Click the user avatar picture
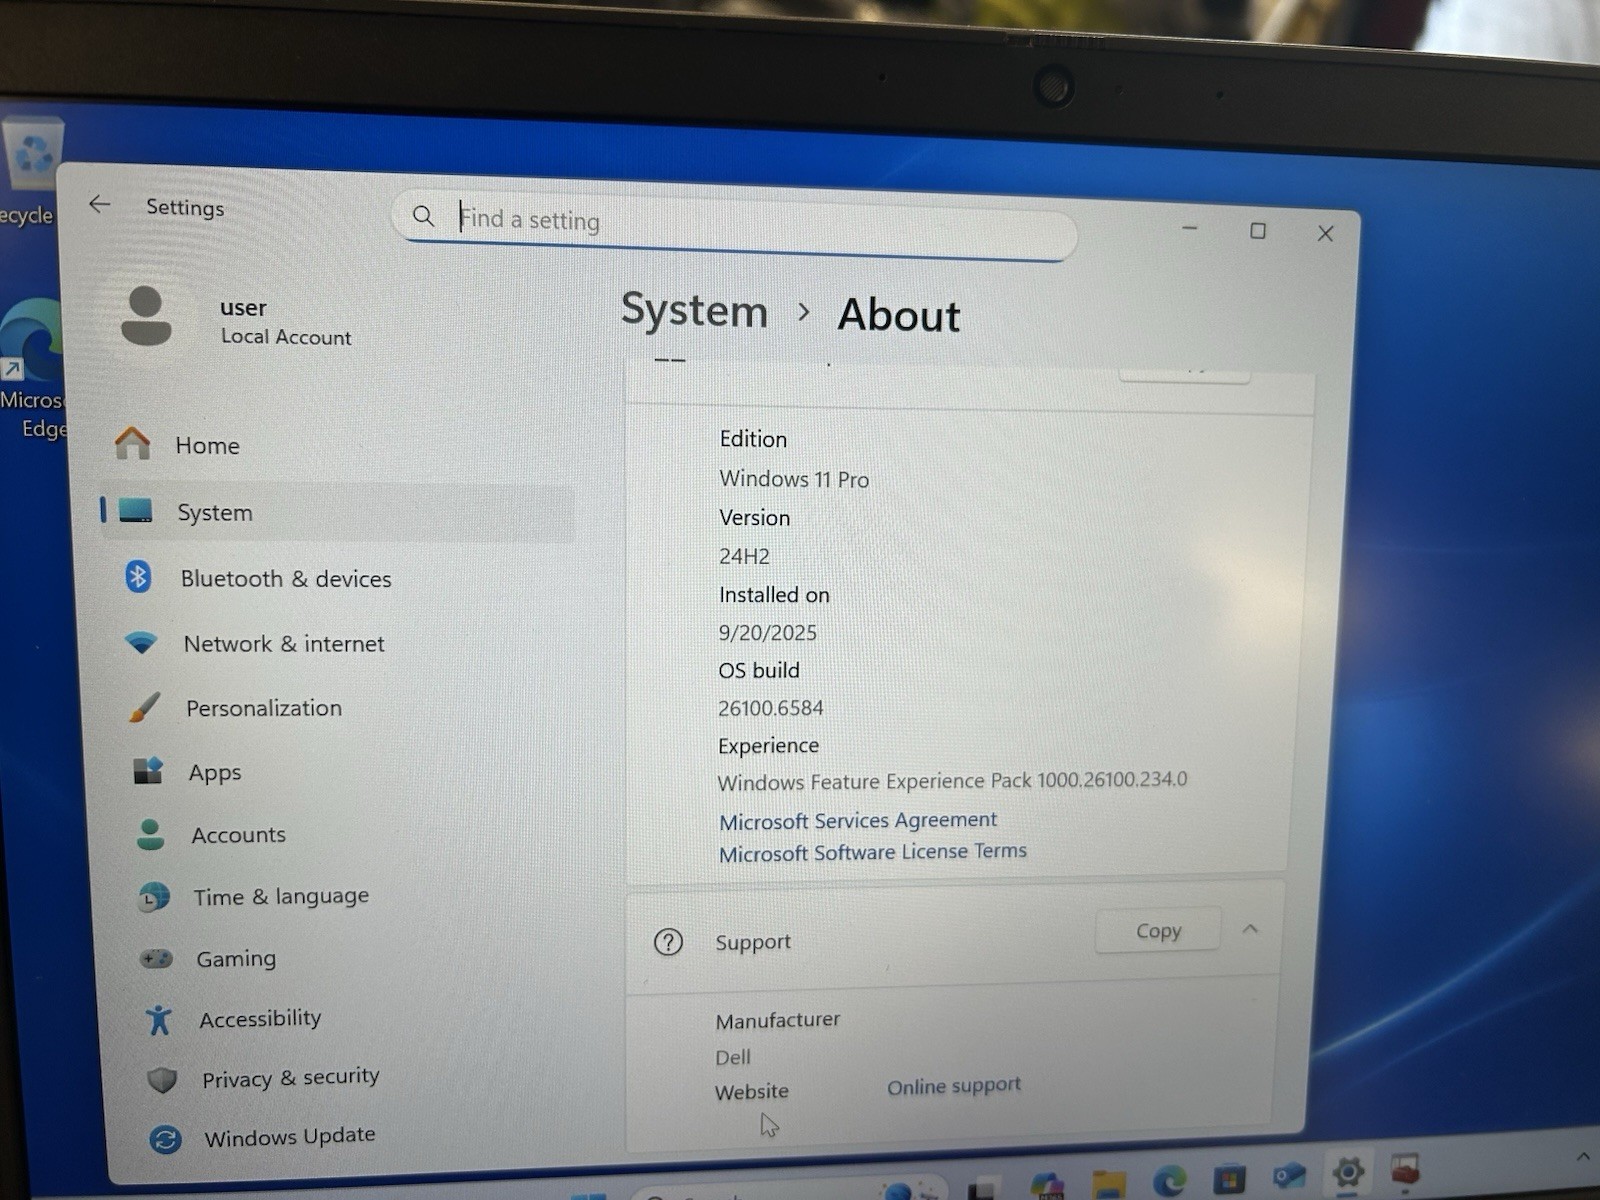The image size is (1600, 1200). [146, 316]
